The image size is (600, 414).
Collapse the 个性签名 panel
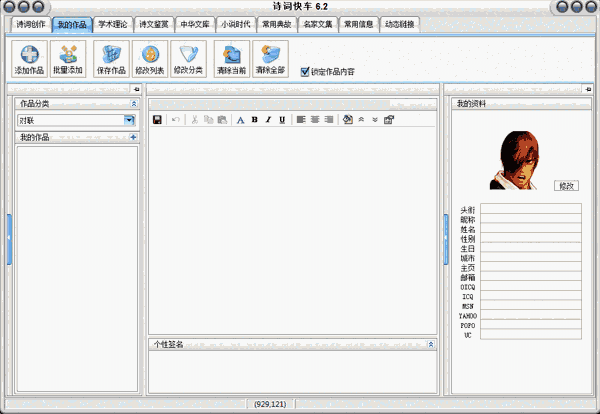click(x=430, y=344)
